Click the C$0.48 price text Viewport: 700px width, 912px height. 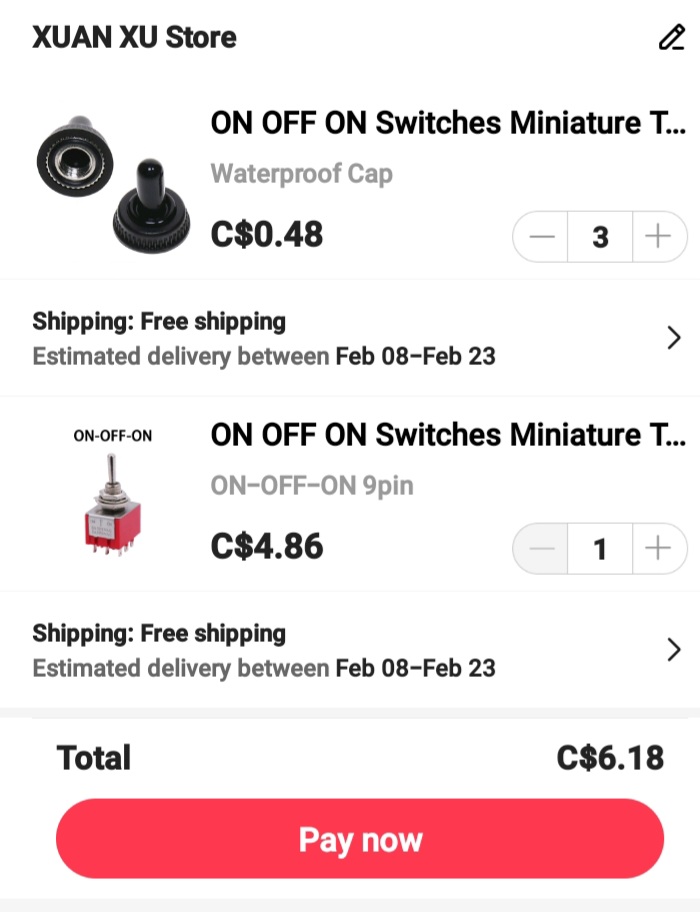(265, 236)
